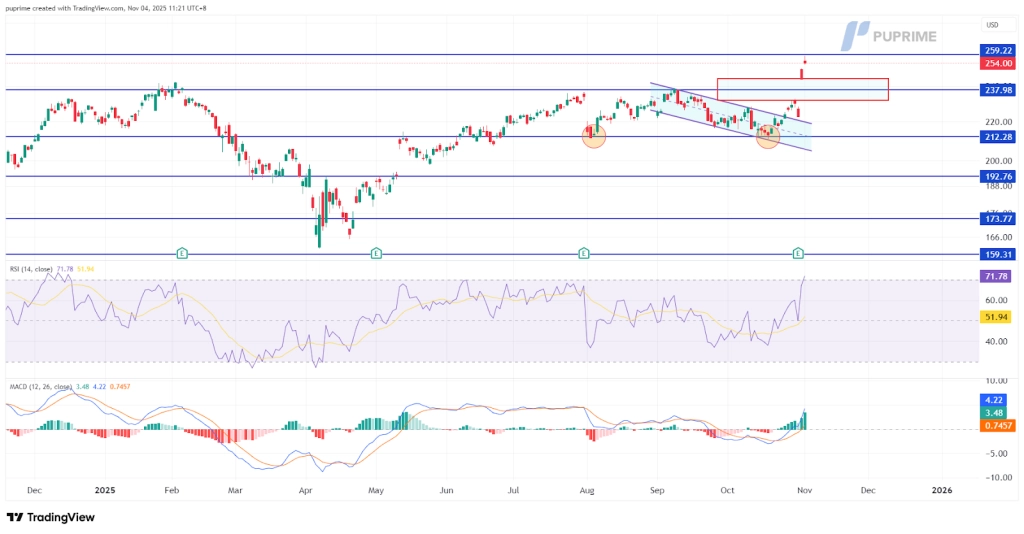The image size is (1024, 534).
Task: Click the MACD (12, 26, close) legend
Action: [40, 386]
